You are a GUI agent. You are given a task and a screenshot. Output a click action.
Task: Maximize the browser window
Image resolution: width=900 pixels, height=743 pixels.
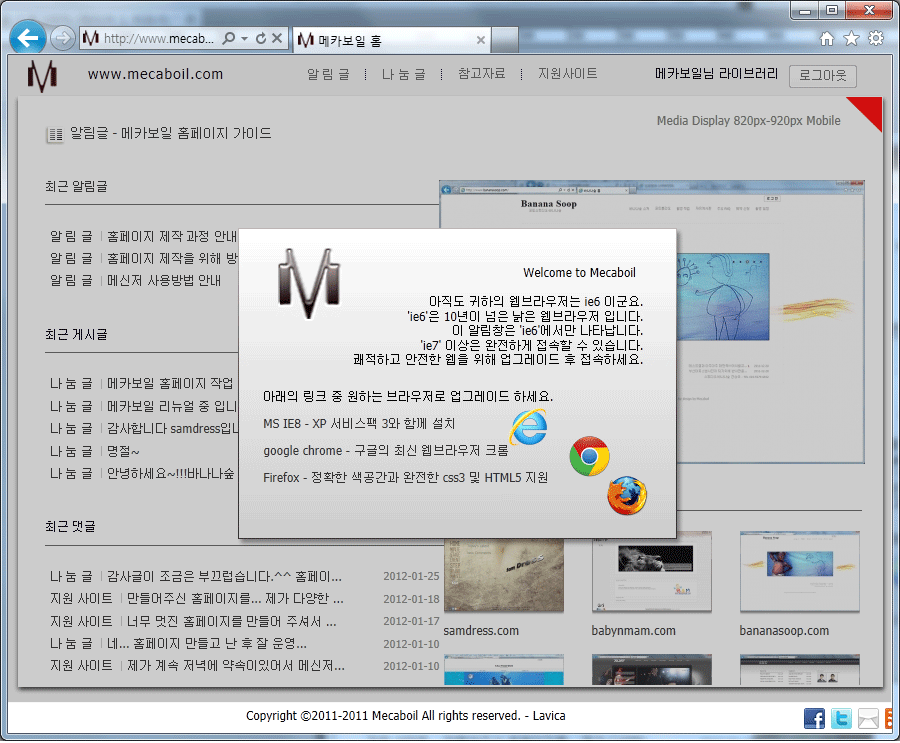pos(832,10)
